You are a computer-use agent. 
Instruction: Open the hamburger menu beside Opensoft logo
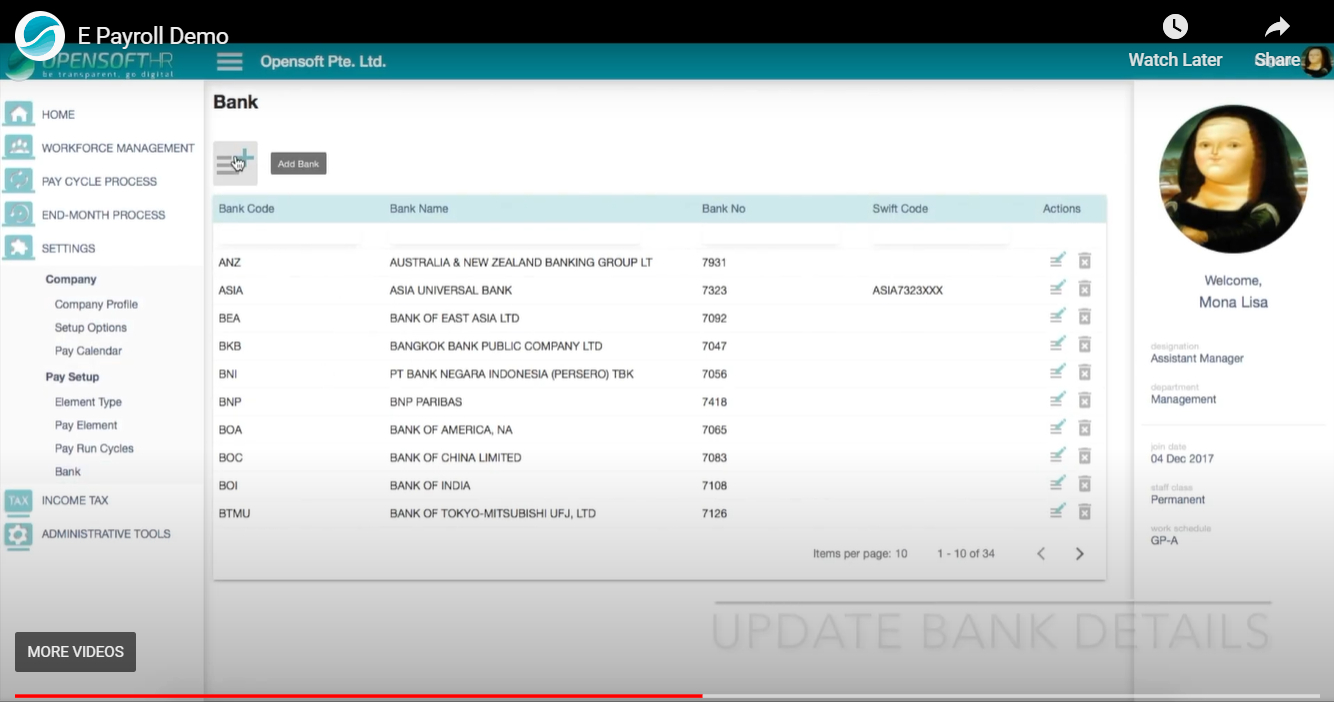(x=229, y=61)
